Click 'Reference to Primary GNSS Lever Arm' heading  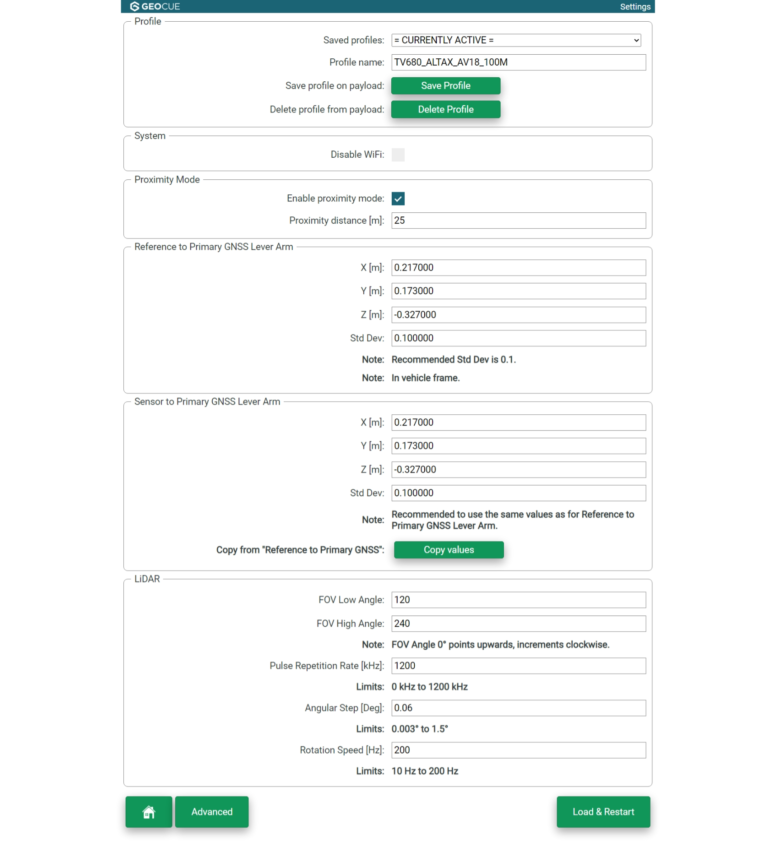214,247
